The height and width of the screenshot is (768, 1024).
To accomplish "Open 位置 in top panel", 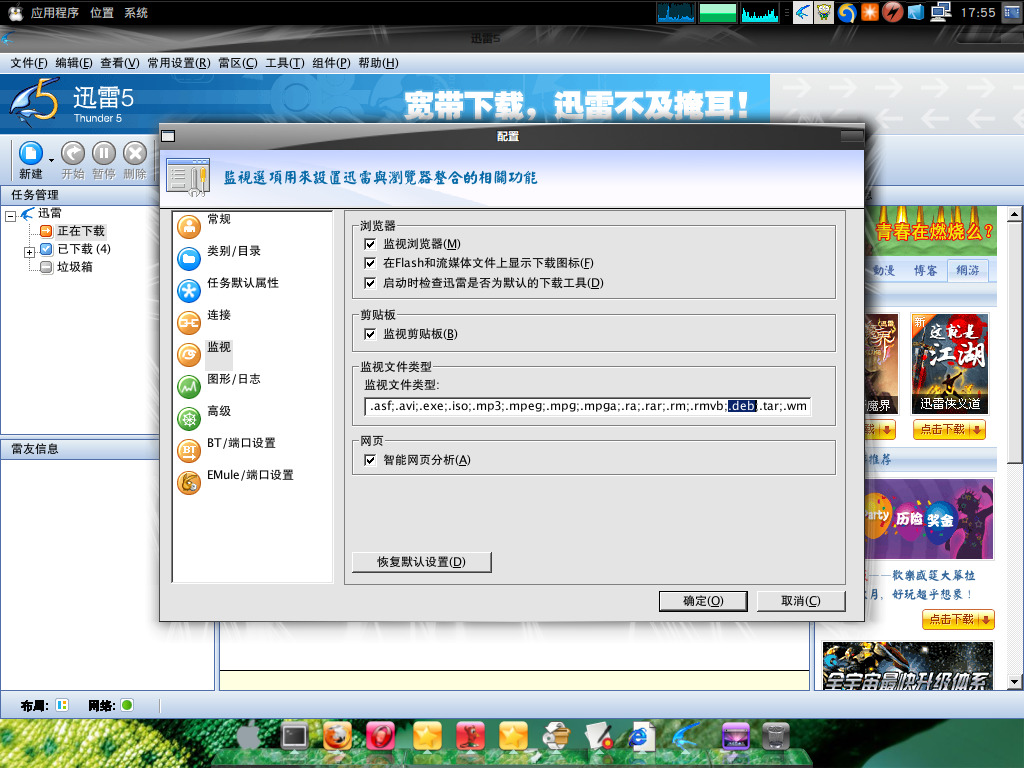I will click(x=101, y=12).
